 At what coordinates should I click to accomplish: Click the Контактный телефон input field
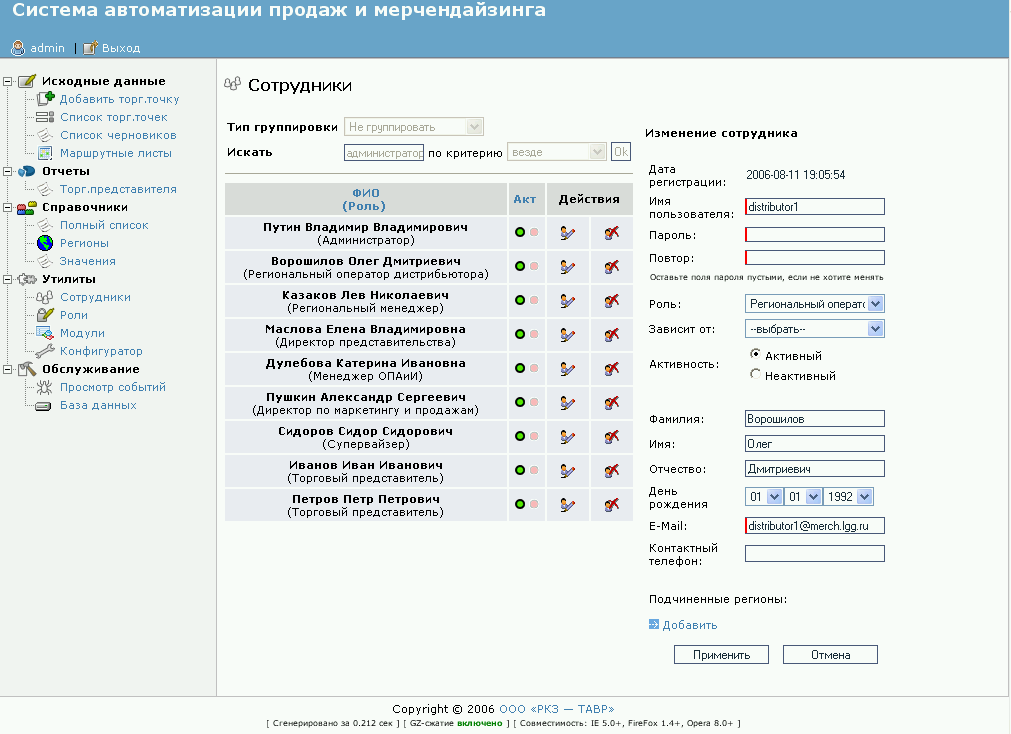click(815, 553)
